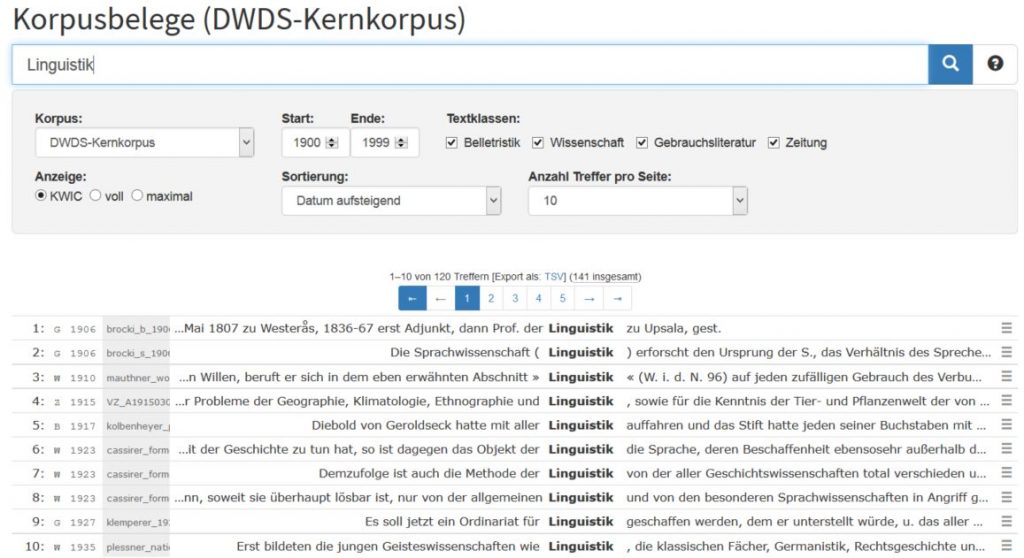Screen dimensions: 1024x558
Task: Uncheck the Belletristik text class checkbox
Action: coord(453,143)
